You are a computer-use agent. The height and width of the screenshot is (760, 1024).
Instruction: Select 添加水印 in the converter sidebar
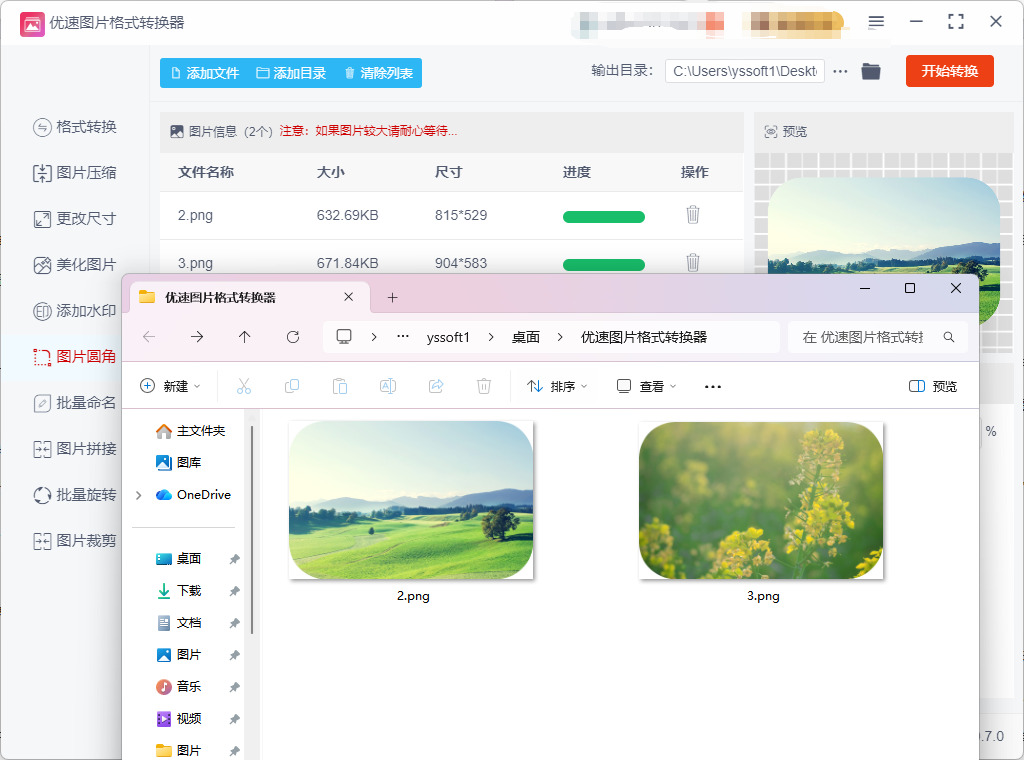75,311
